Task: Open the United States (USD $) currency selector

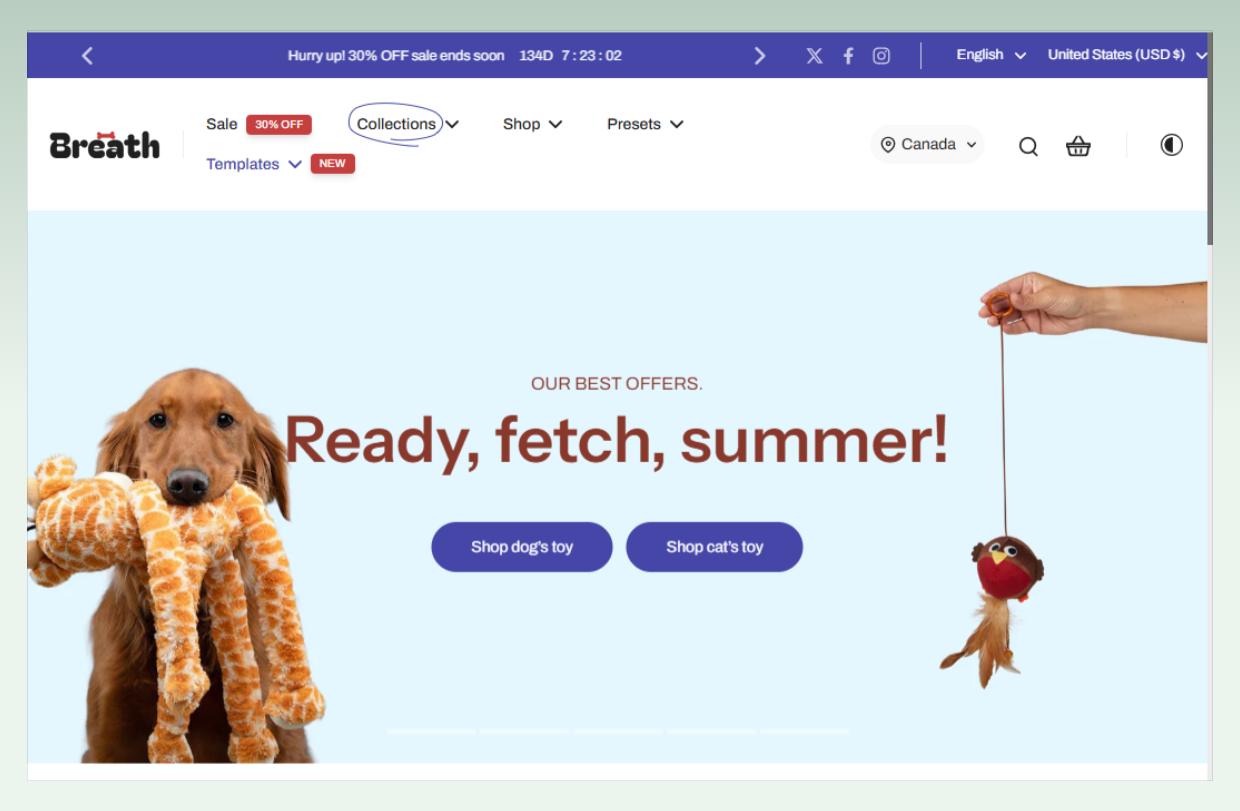Action: point(1128,55)
